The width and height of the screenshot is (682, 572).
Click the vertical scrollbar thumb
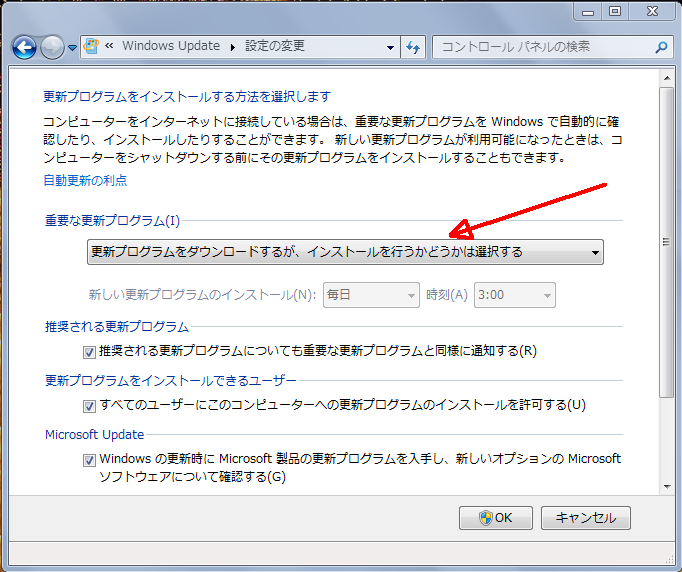(666, 242)
